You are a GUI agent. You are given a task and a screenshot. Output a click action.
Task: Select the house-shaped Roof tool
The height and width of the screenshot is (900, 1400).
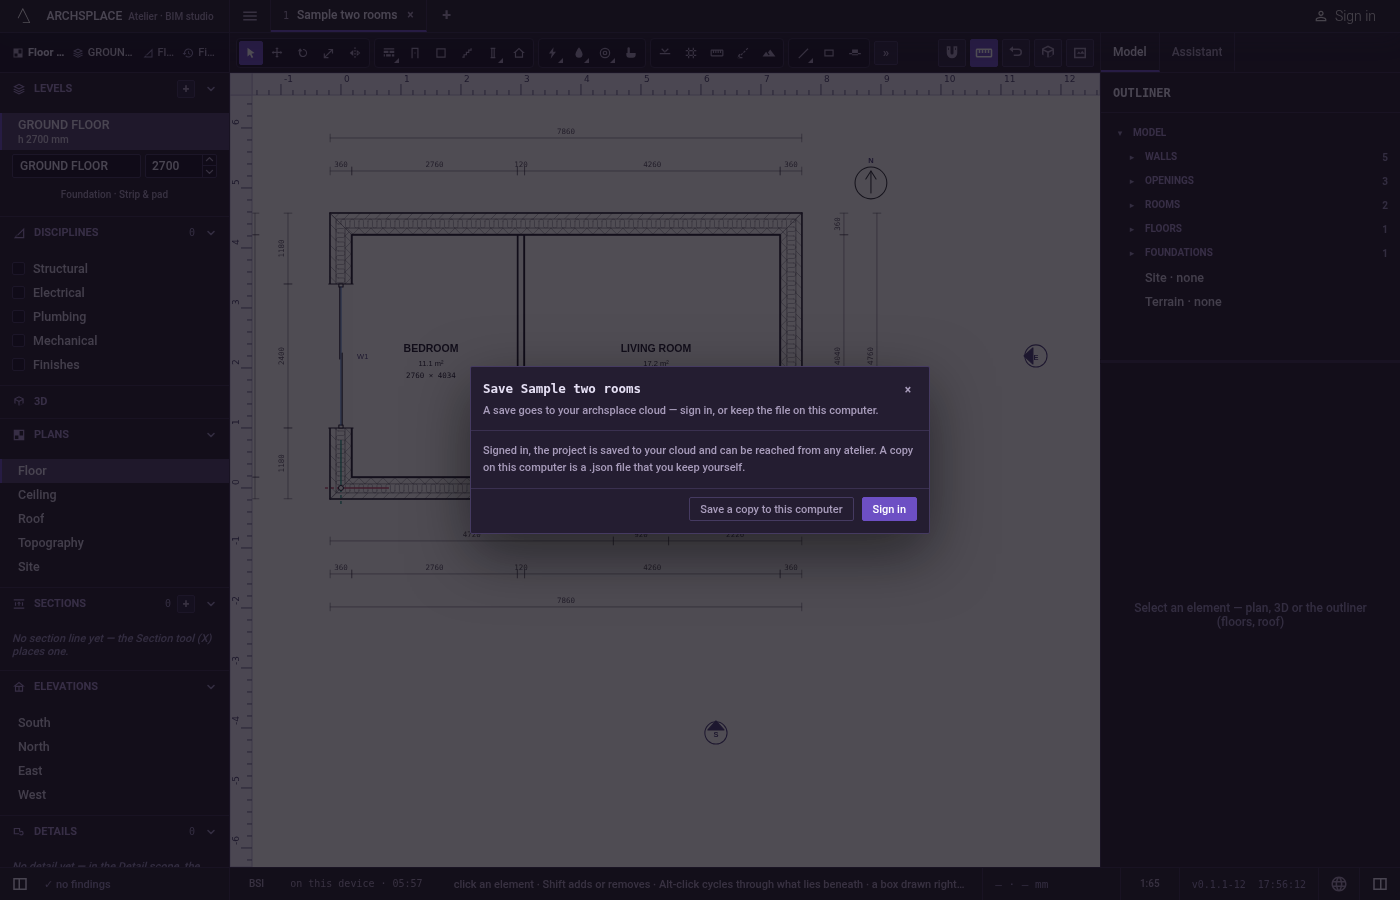click(x=519, y=53)
